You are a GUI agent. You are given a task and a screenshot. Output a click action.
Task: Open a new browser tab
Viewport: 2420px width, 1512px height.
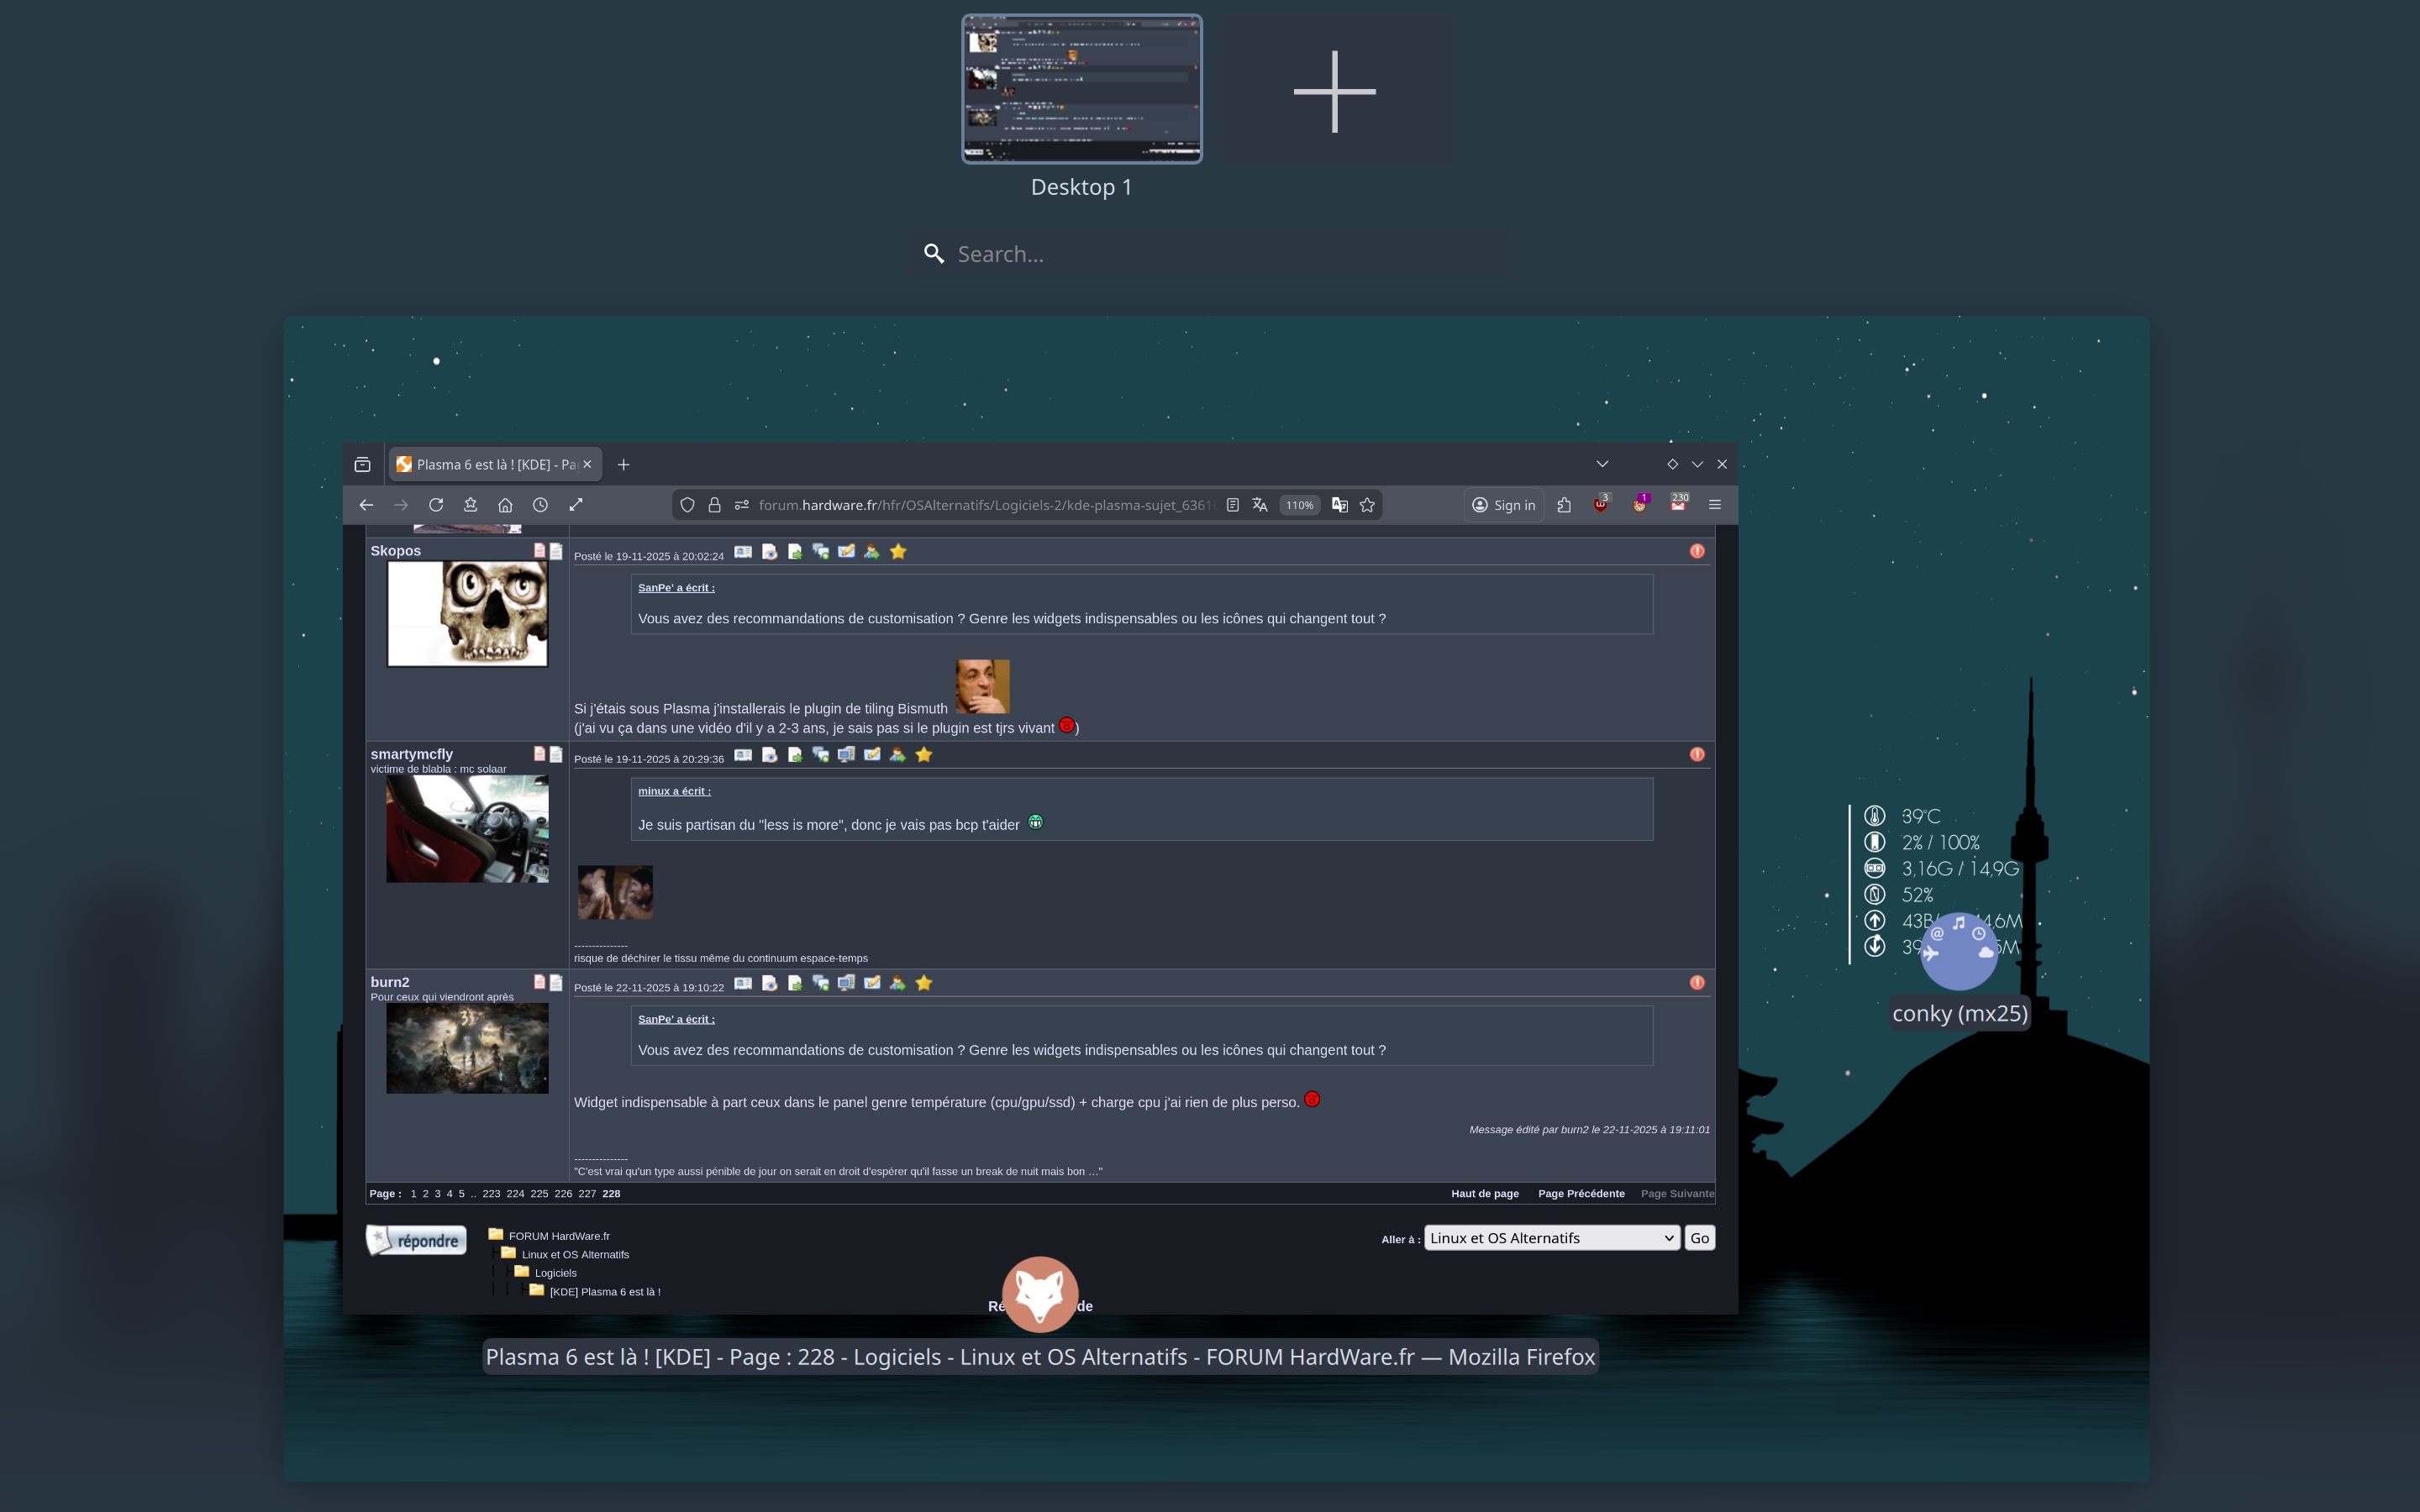coord(623,464)
